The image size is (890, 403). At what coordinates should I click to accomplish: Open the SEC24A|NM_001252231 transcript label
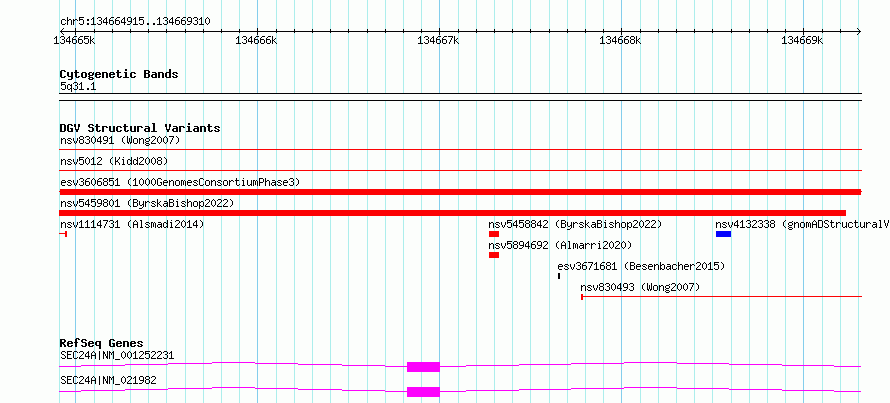(117, 355)
